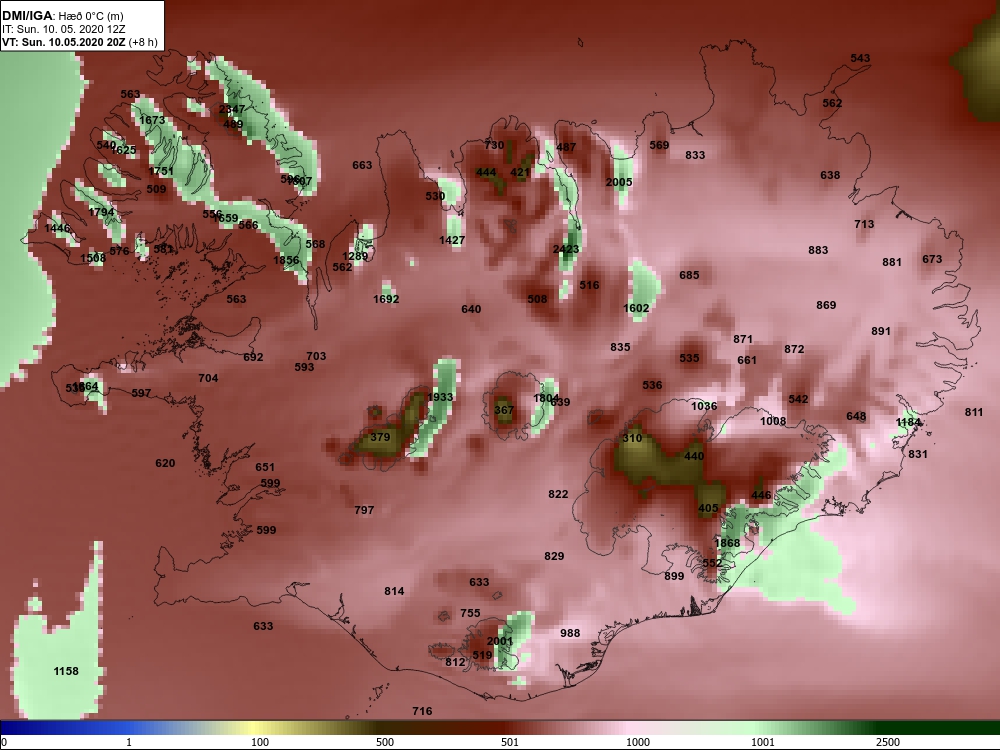Select the 1933 value

click(x=440, y=397)
